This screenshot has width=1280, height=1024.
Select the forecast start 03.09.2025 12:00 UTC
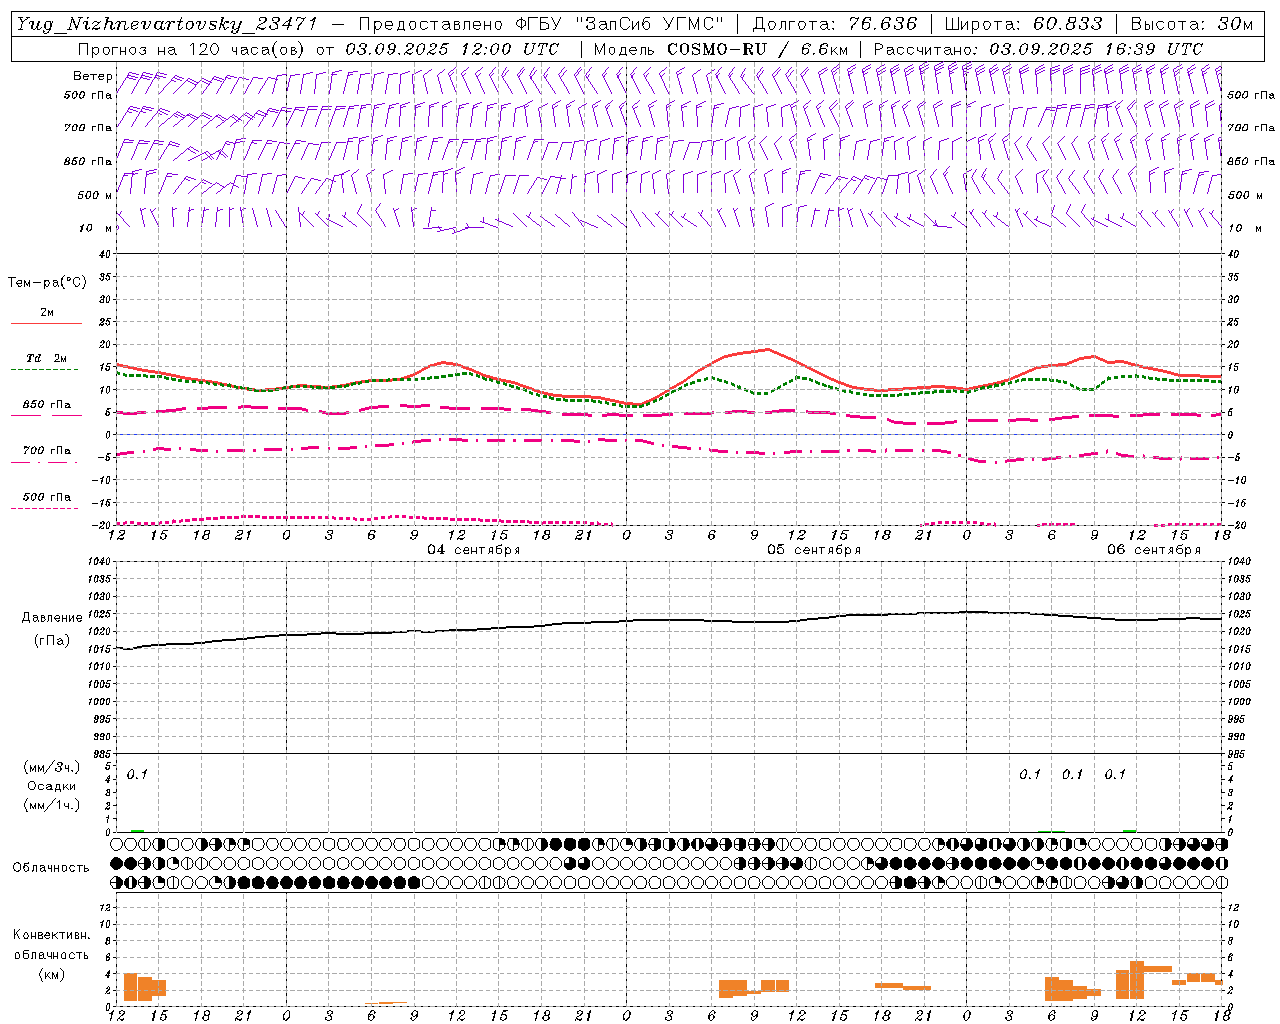click(452, 49)
